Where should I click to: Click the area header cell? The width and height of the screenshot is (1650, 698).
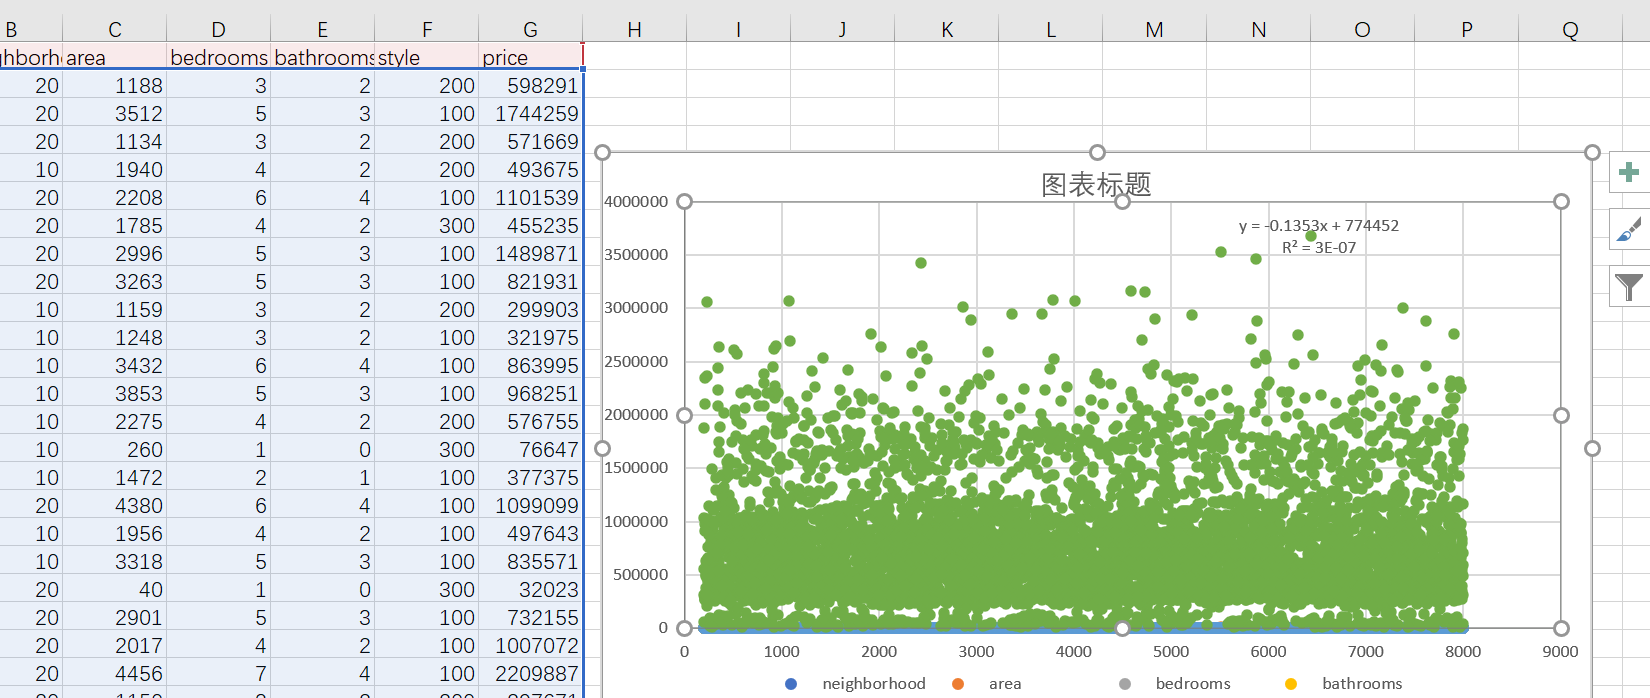point(114,57)
